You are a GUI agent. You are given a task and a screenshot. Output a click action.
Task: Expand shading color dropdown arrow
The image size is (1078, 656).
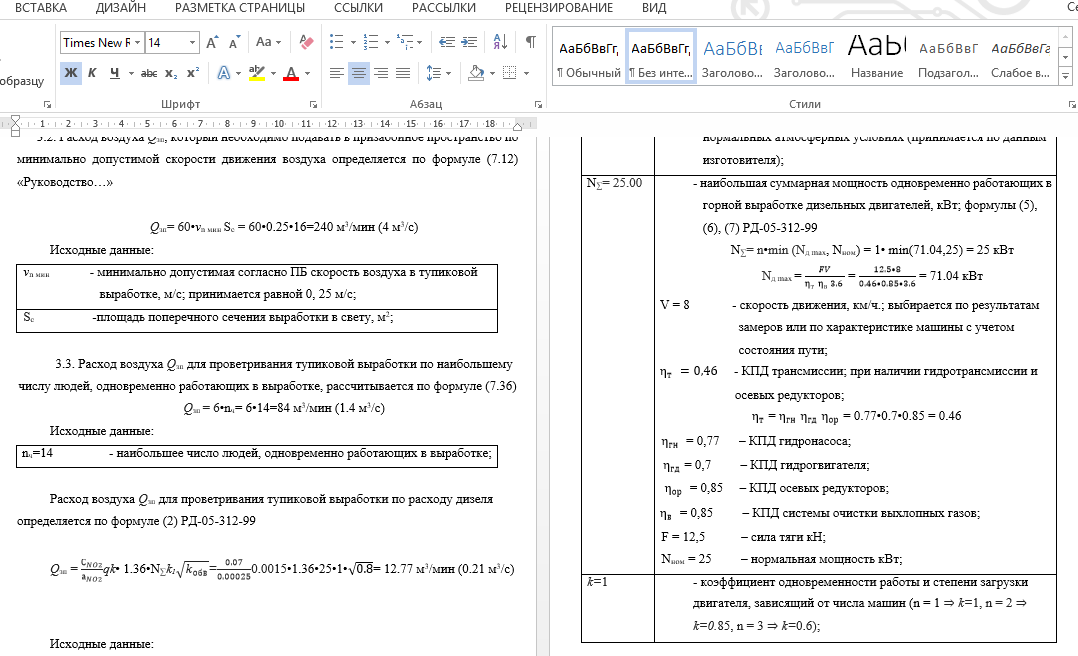click(x=492, y=73)
